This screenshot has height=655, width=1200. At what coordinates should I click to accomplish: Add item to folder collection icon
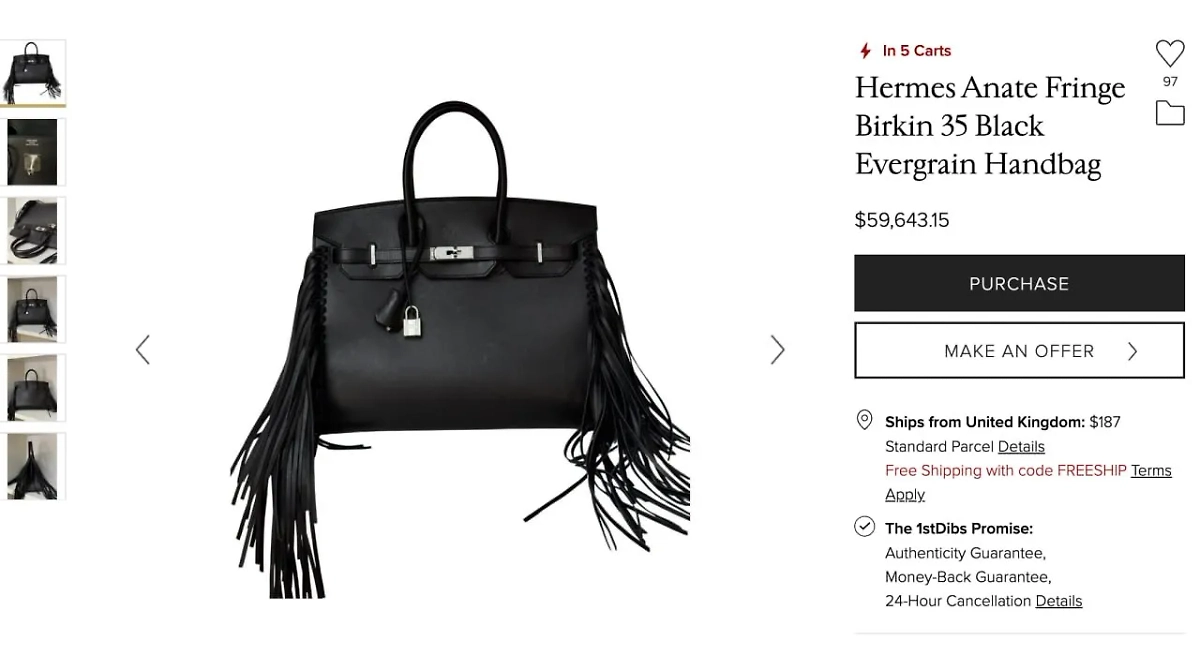coord(1170,112)
